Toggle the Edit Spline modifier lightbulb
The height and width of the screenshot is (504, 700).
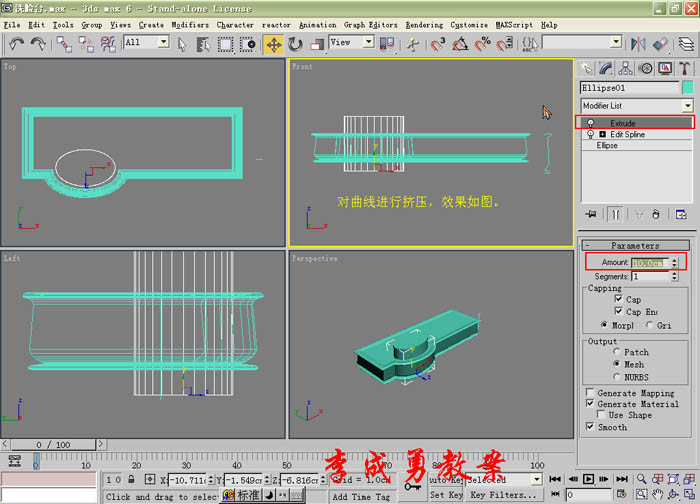click(590, 134)
